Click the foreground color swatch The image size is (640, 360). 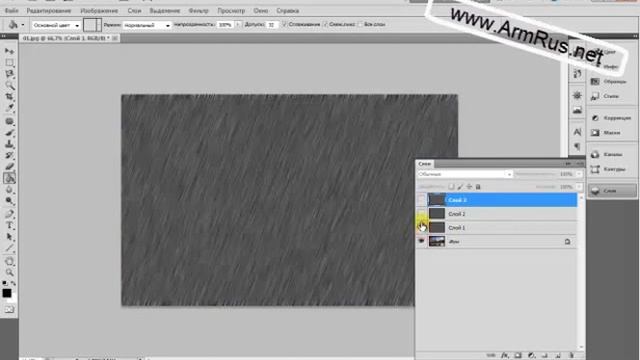[x=7, y=293]
